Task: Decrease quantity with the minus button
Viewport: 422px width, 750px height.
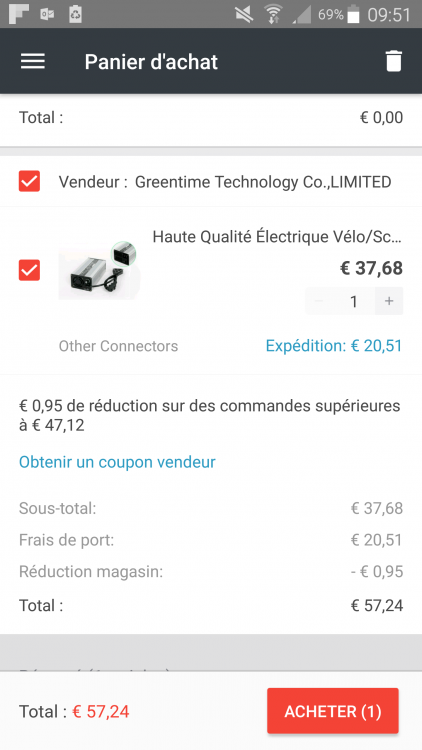Action: pyautogui.click(x=319, y=301)
